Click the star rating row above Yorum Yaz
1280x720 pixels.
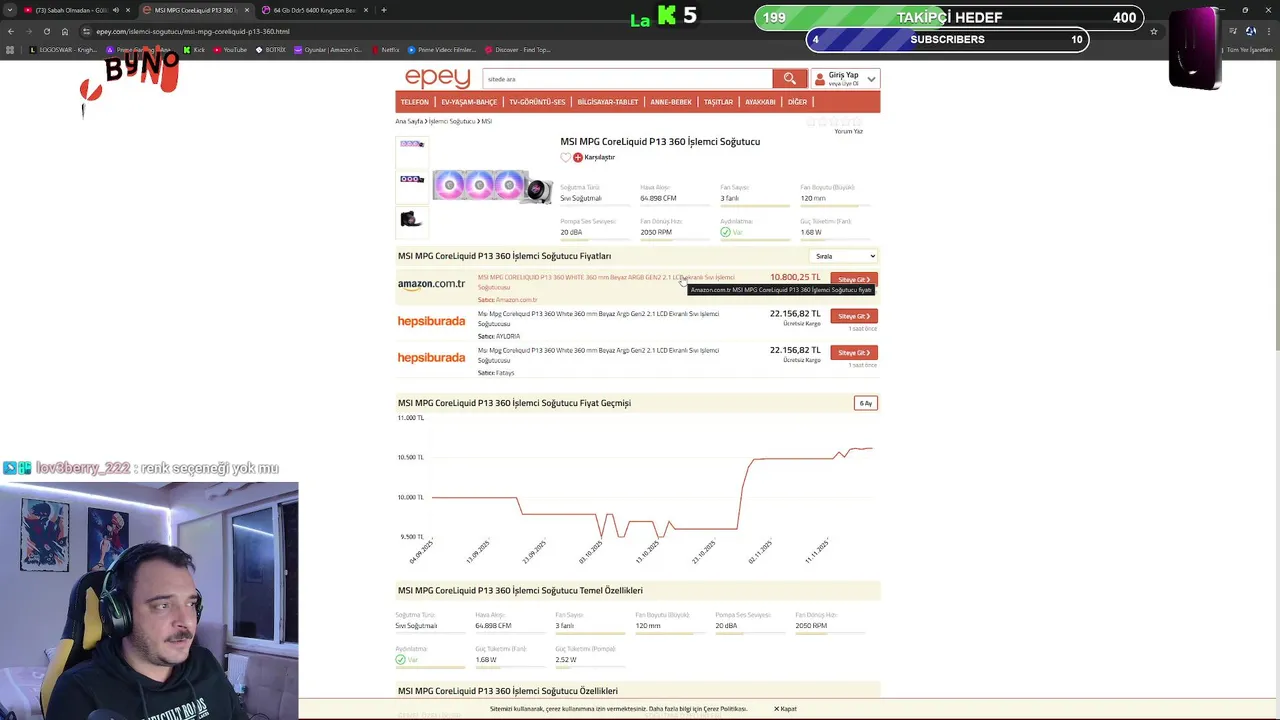tap(834, 122)
